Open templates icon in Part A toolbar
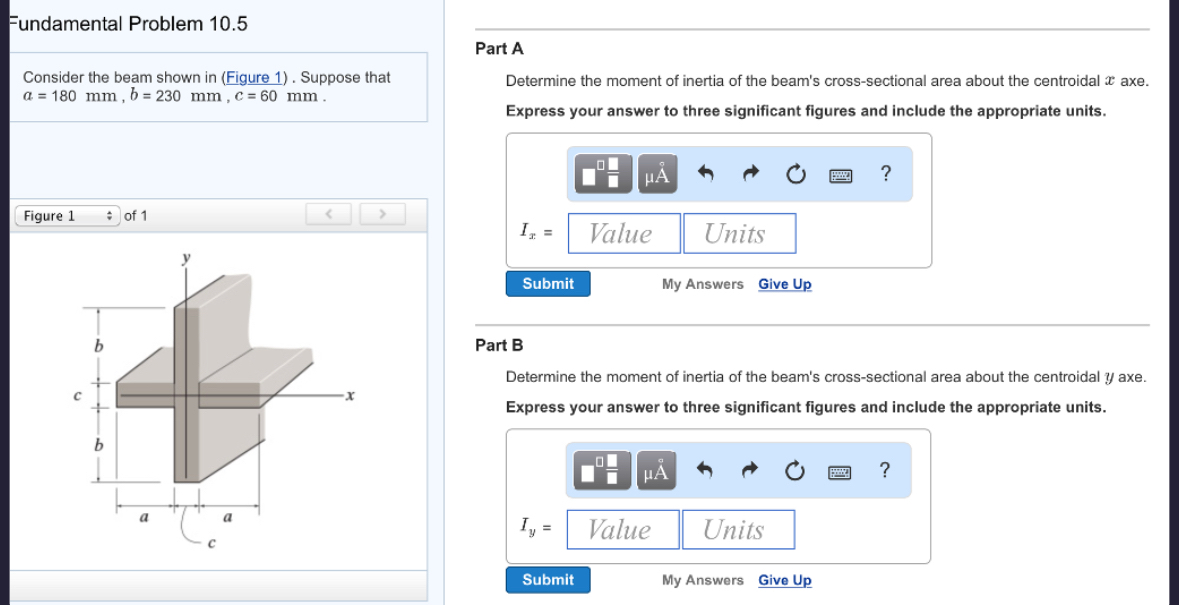 click(605, 174)
